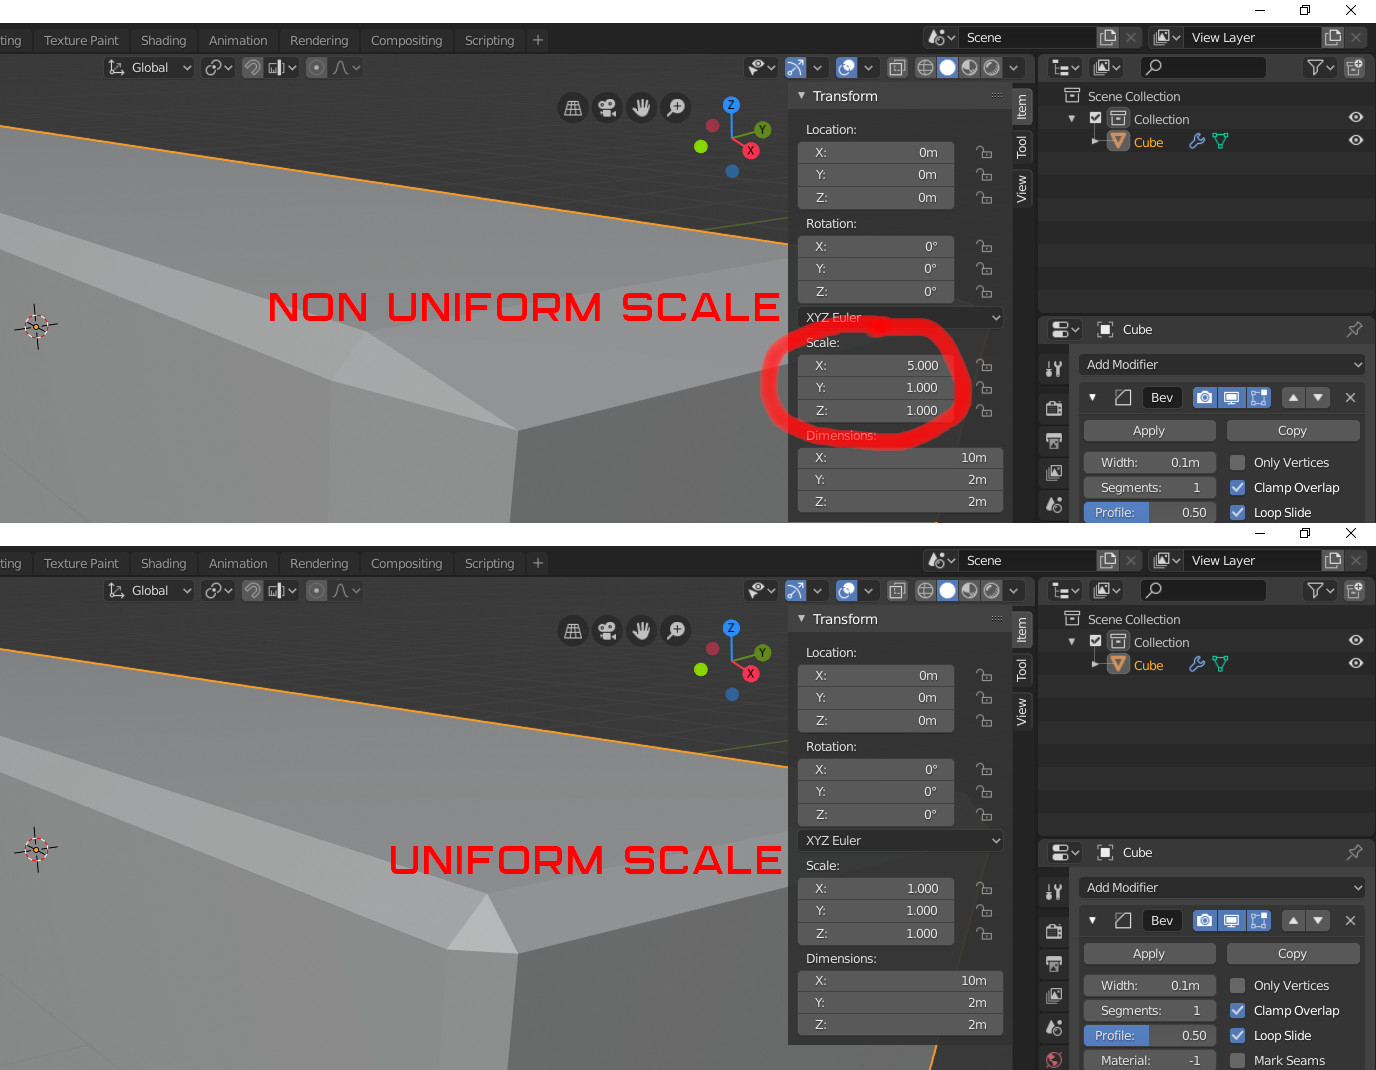Toggle the pin icon beside Cube, lower window
The width and height of the screenshot is (1376, 1070).
[x=1355, y=852]
